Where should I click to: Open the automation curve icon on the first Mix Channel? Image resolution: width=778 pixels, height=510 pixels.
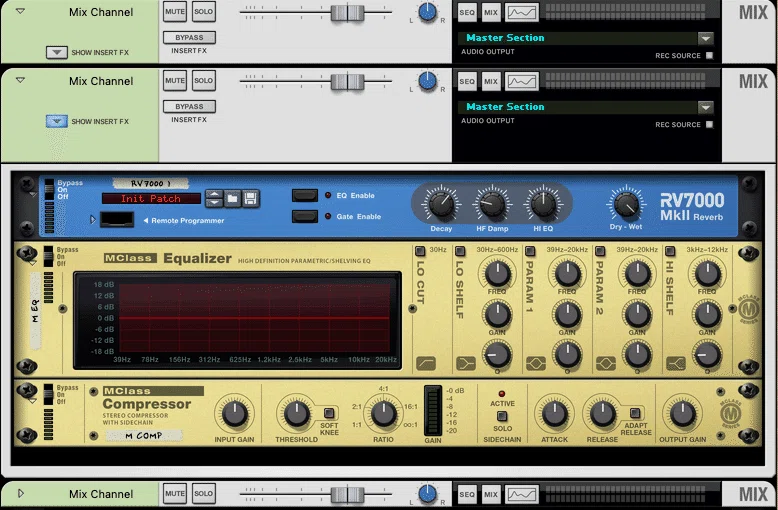coord(521,12)
